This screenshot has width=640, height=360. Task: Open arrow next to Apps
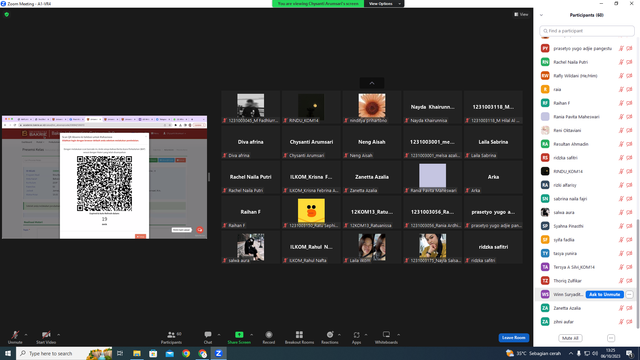(x=366, y=335)
